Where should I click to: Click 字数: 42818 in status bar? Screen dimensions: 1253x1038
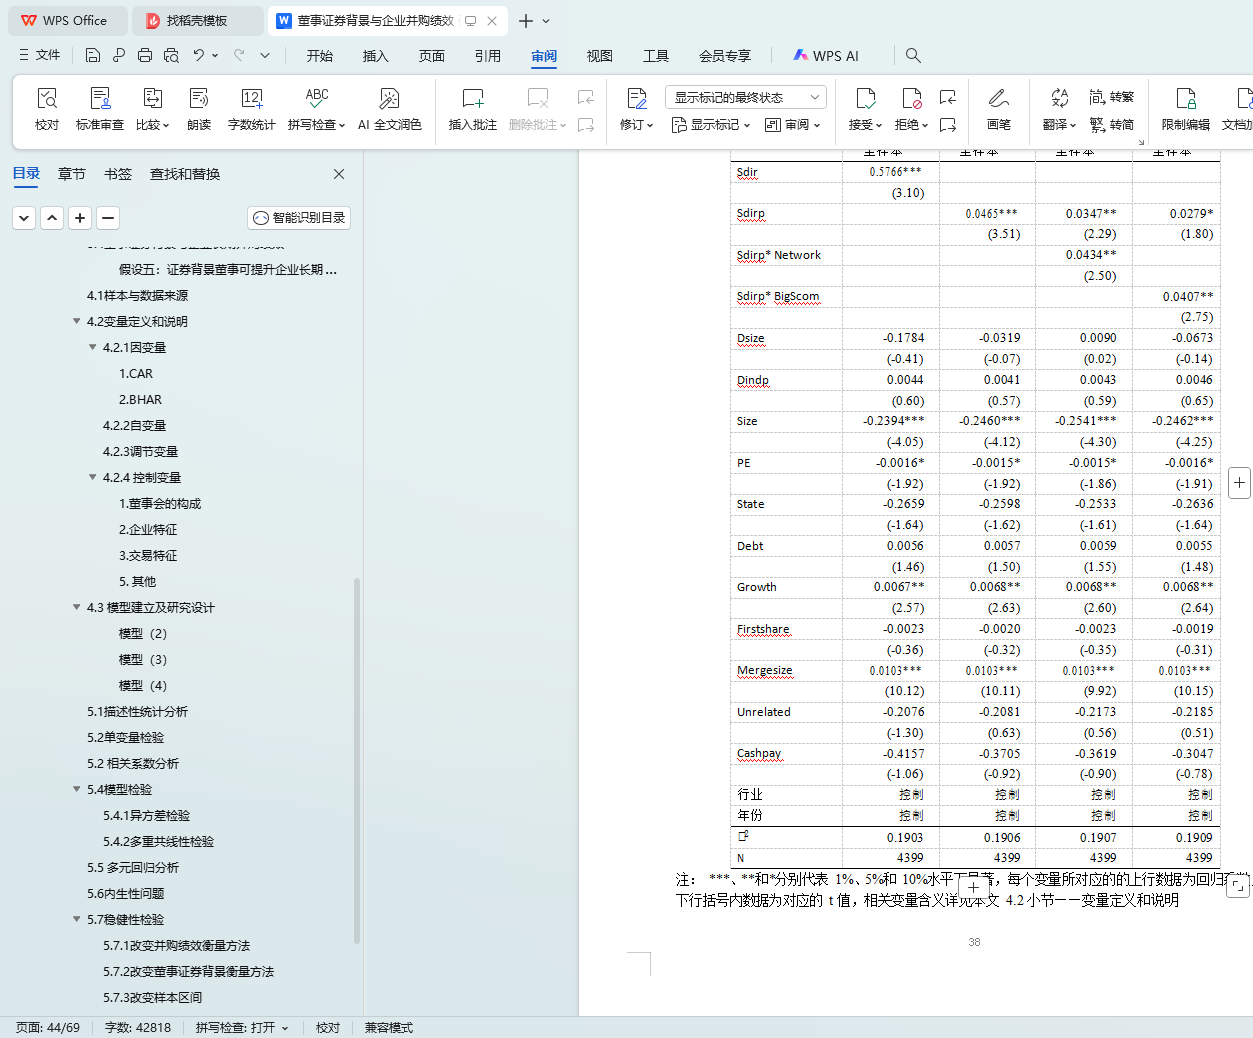pos(138,1027)
